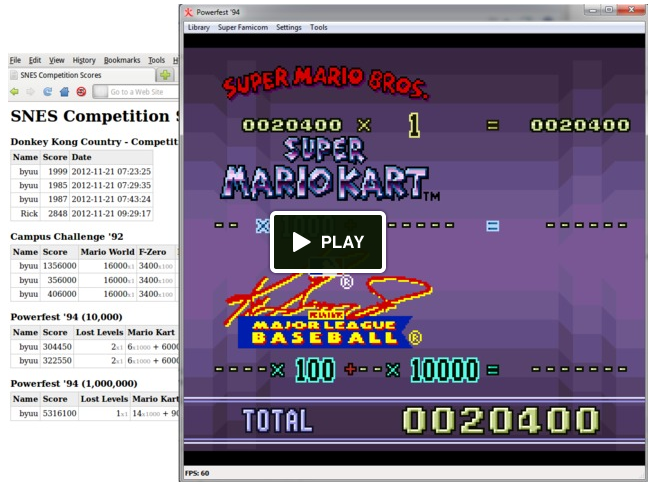This screenshot has height=487, width=657.
Task: Click the browser reload icon
Action: (47, 91)
